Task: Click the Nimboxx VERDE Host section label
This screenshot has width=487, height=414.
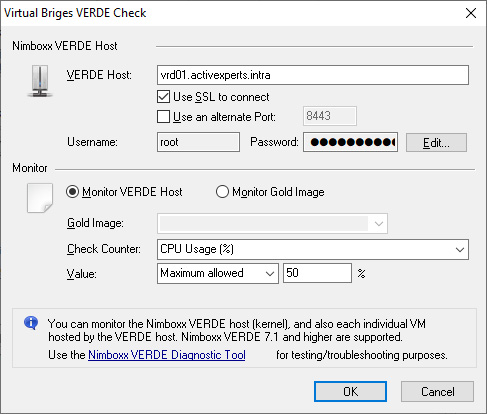Action: (65, 46)
